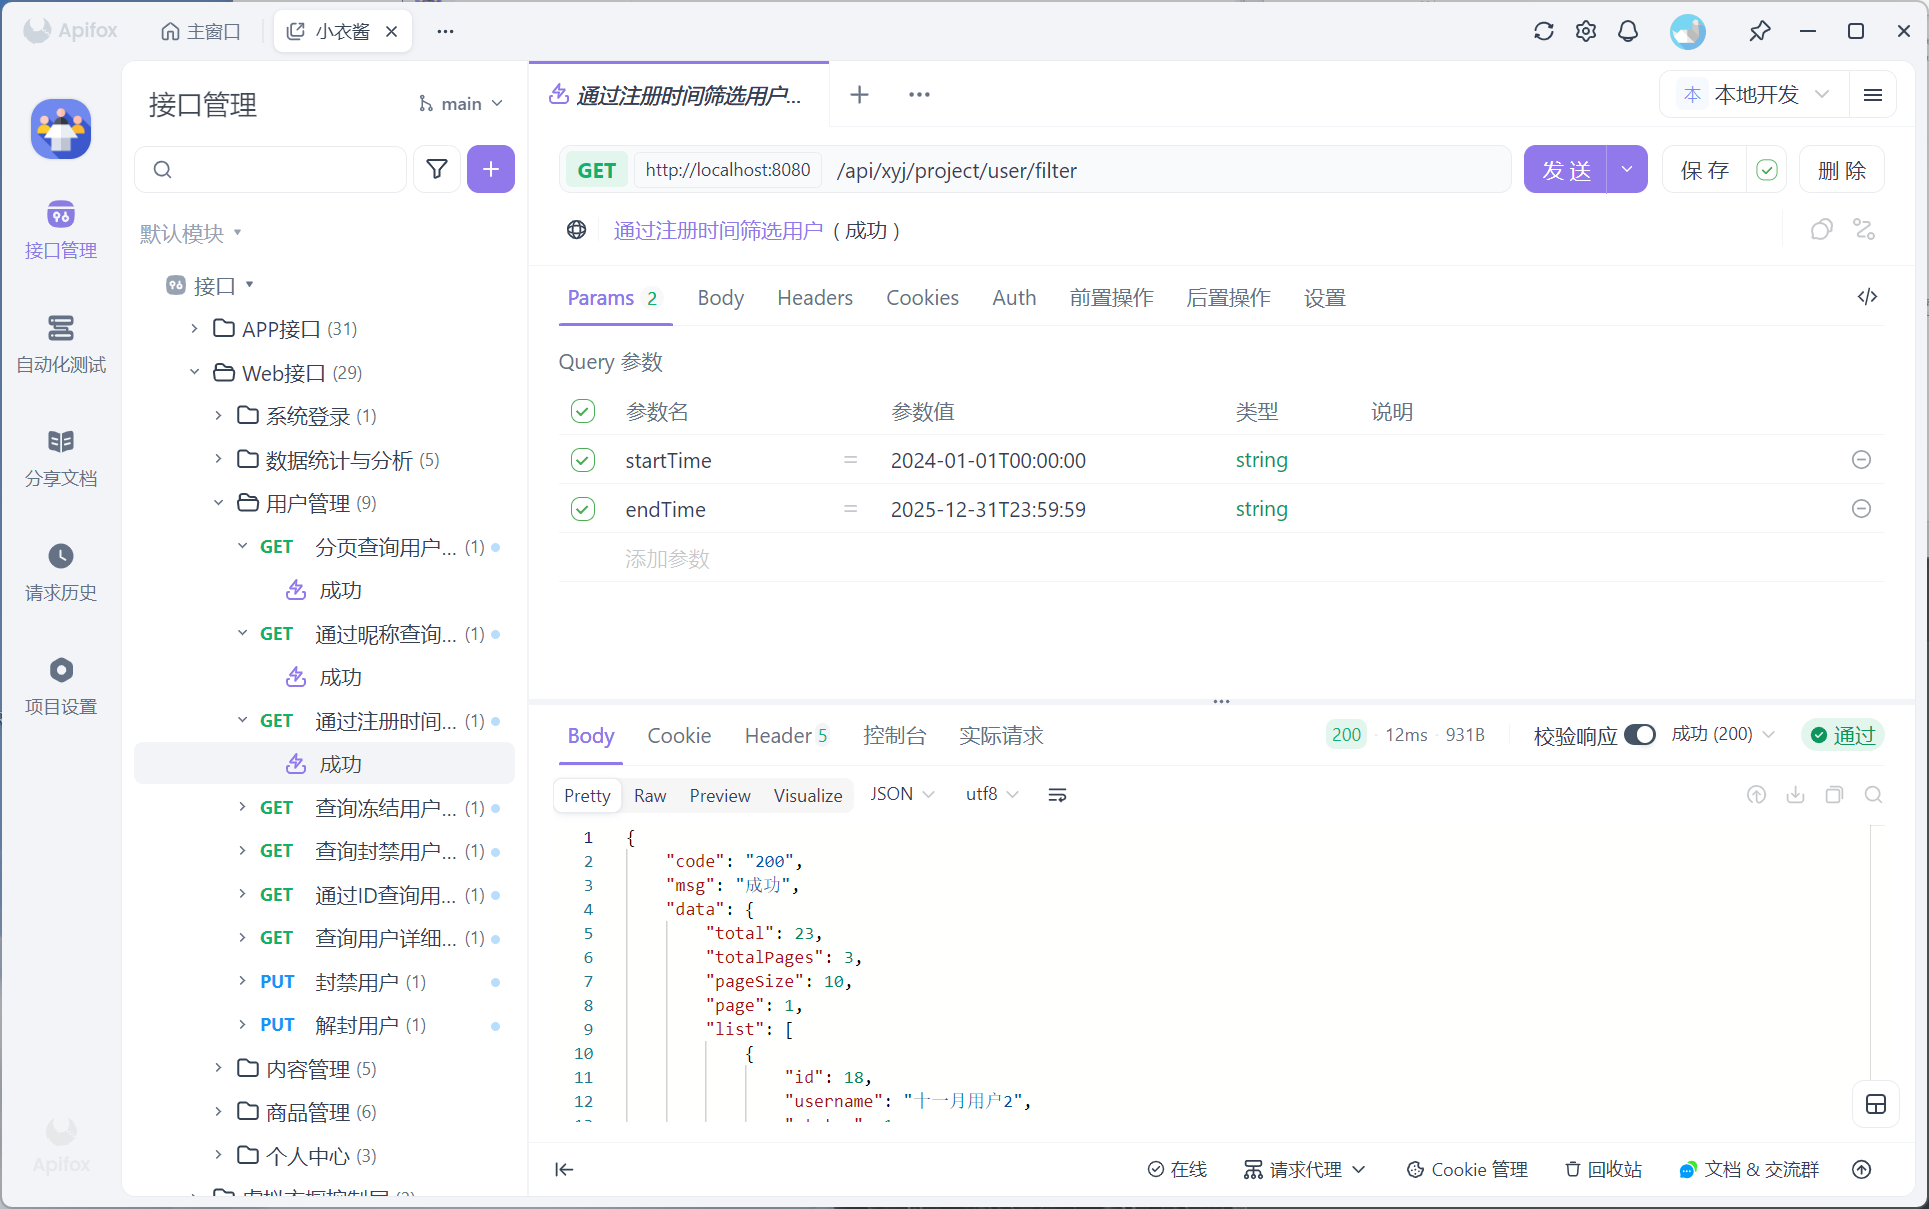This screenshot has height=1209, width=1929.
Task: Click the response word wrap icon
Action: [1057, 795]
